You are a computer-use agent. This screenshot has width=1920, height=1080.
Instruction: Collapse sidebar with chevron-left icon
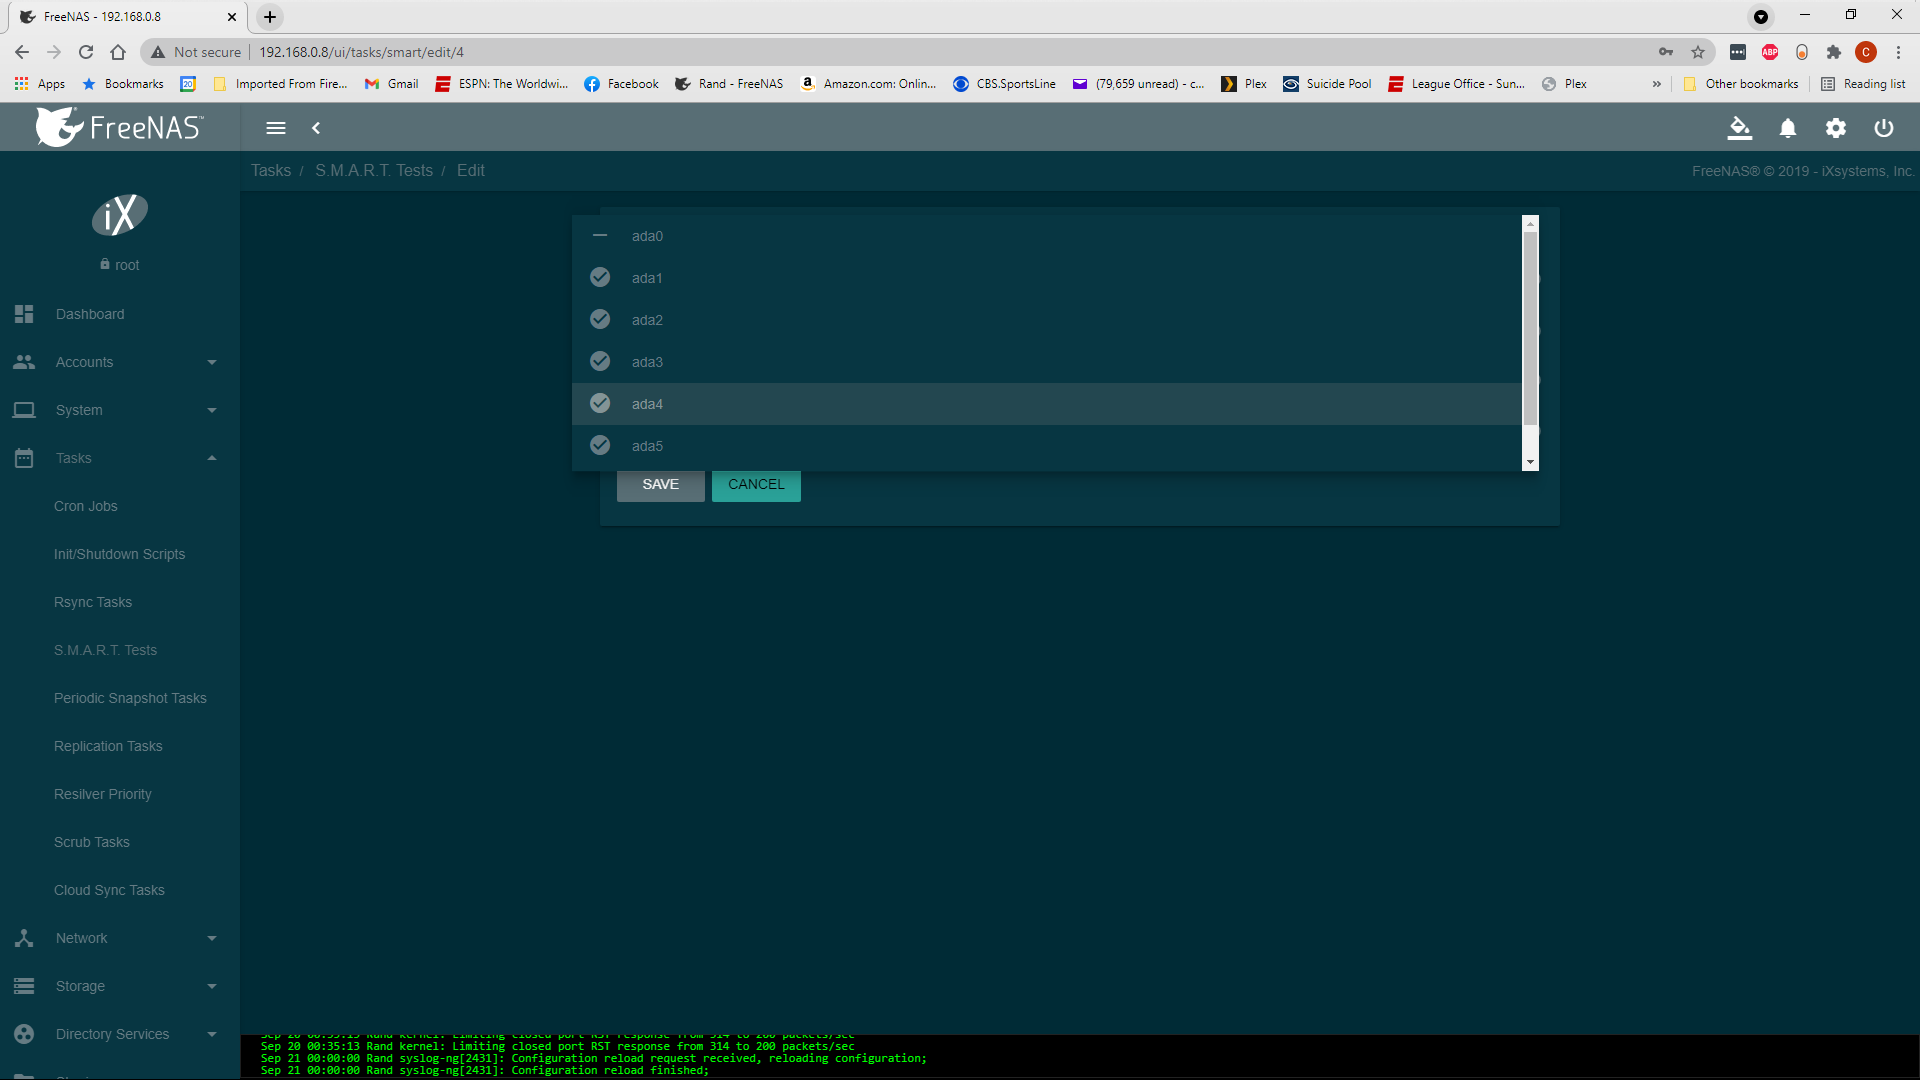[x=316, y=128]
